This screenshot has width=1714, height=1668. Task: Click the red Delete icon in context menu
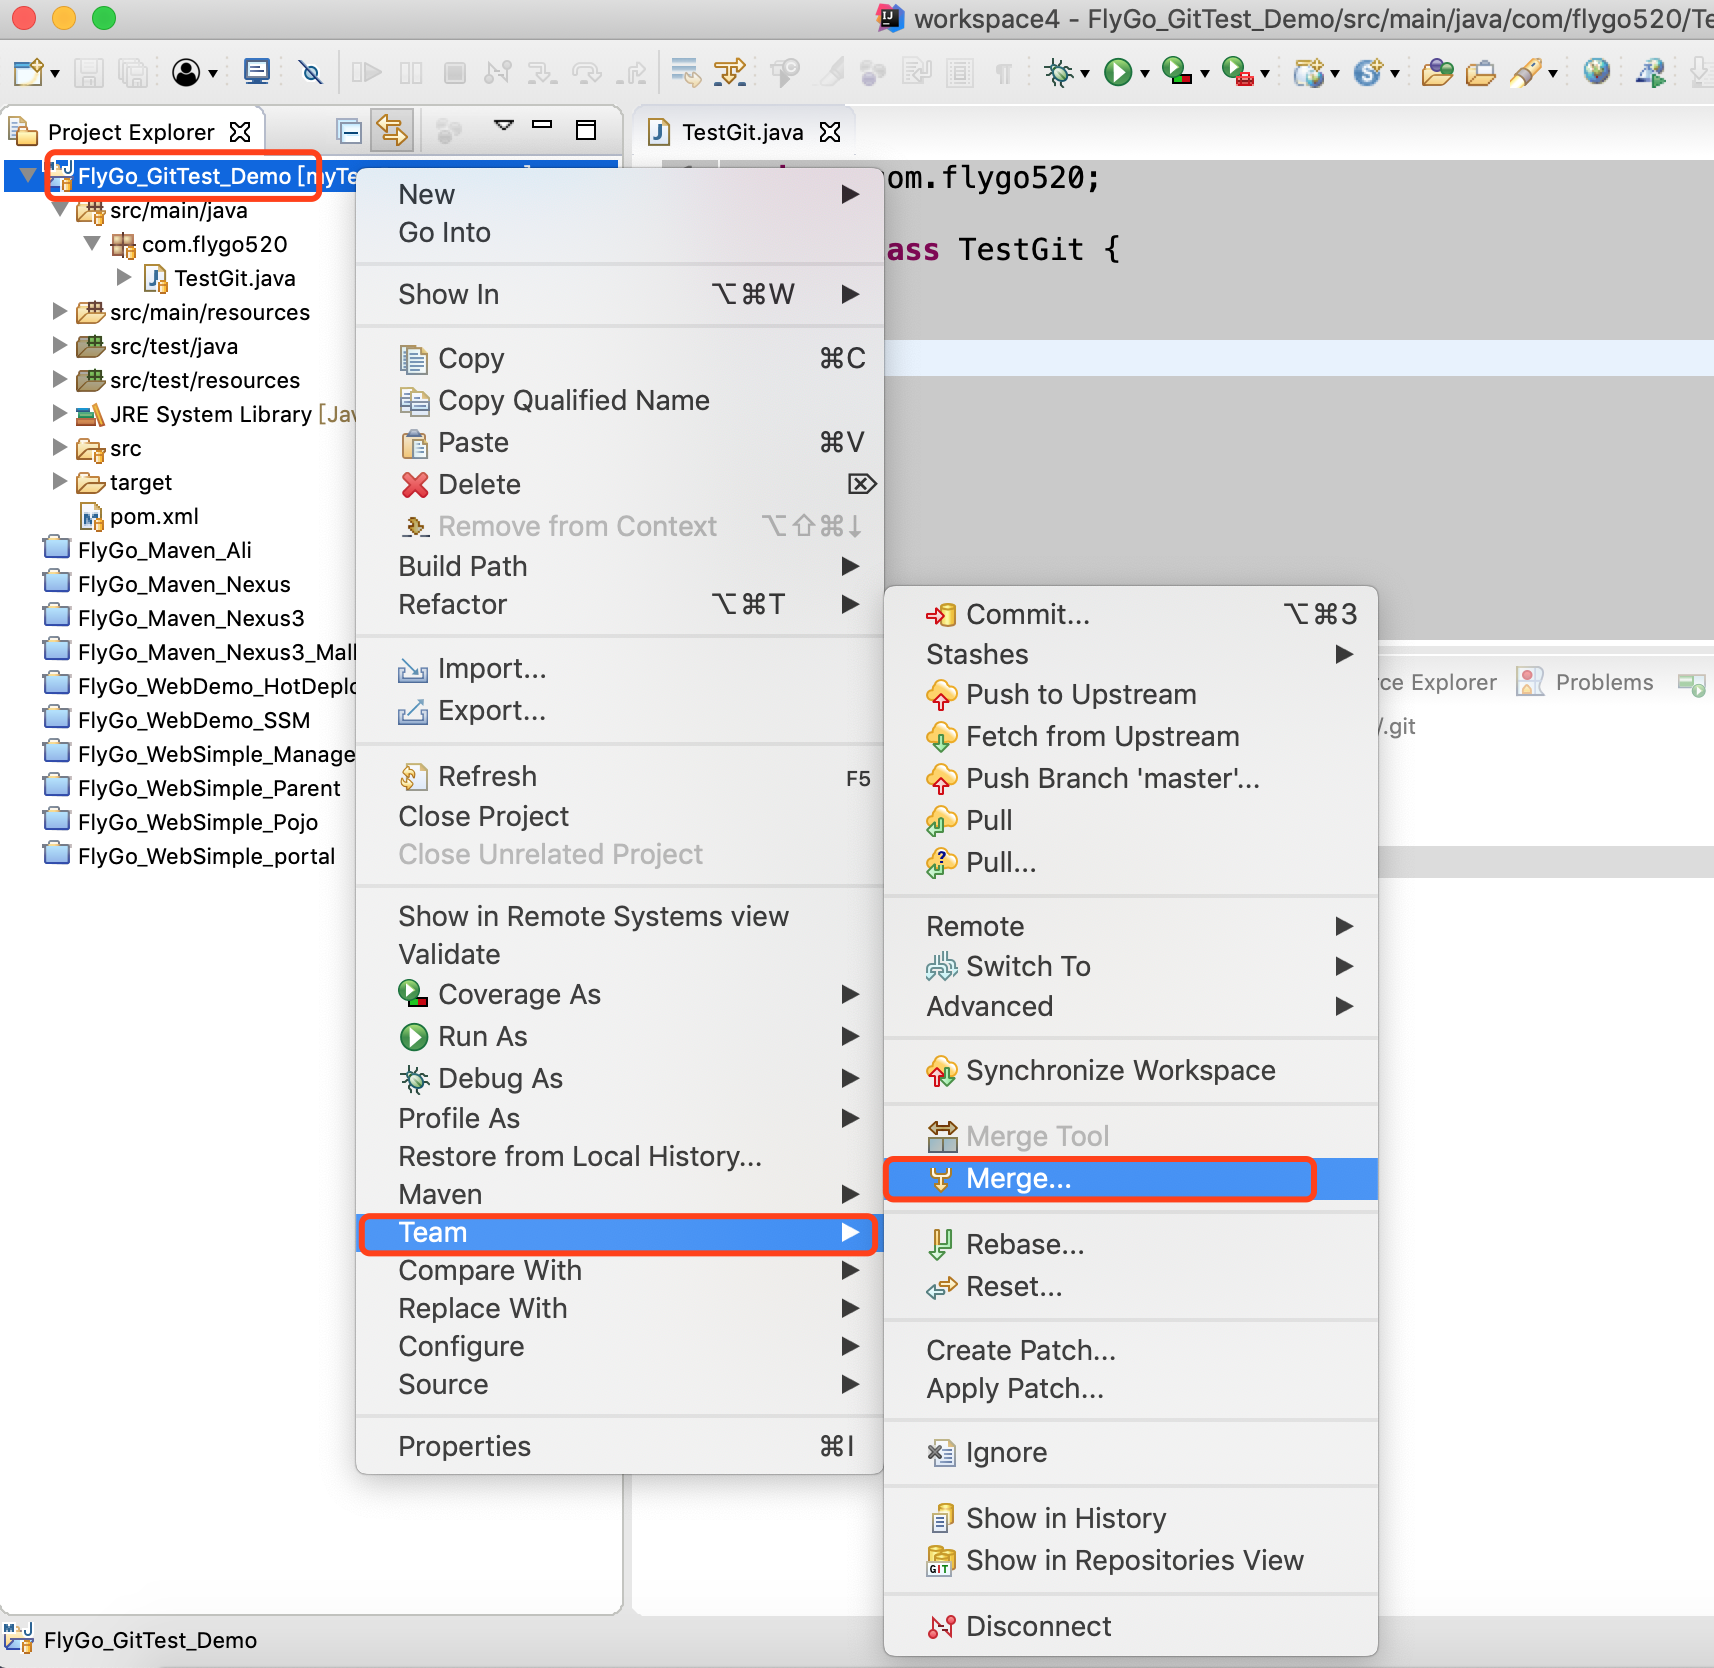(x=415, y=485)
